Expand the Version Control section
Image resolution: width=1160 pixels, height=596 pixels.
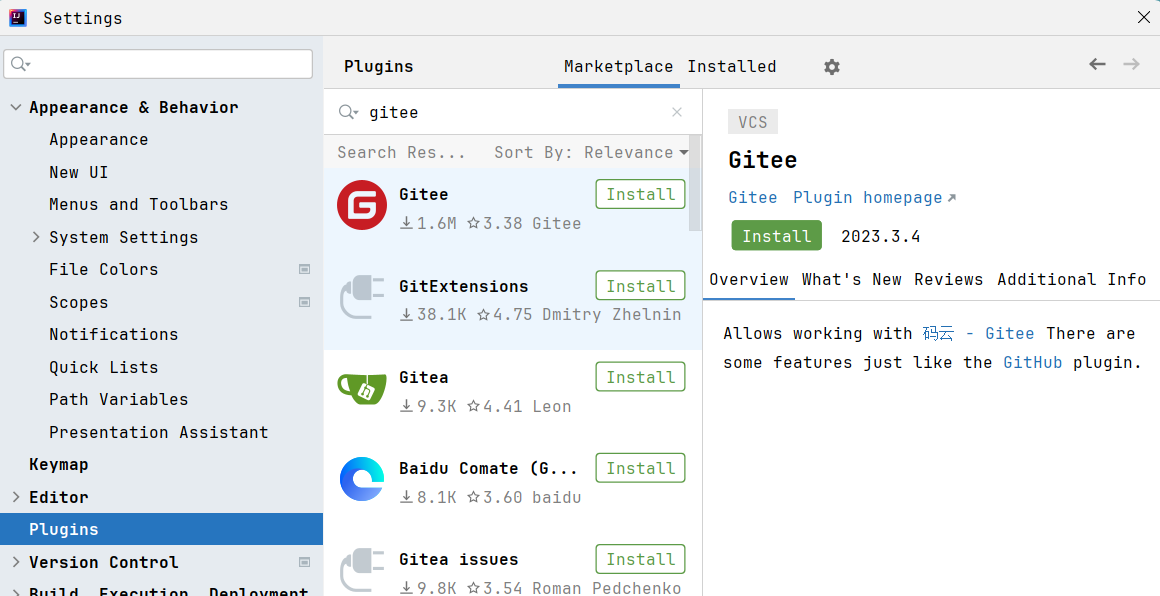click(16, 562)
